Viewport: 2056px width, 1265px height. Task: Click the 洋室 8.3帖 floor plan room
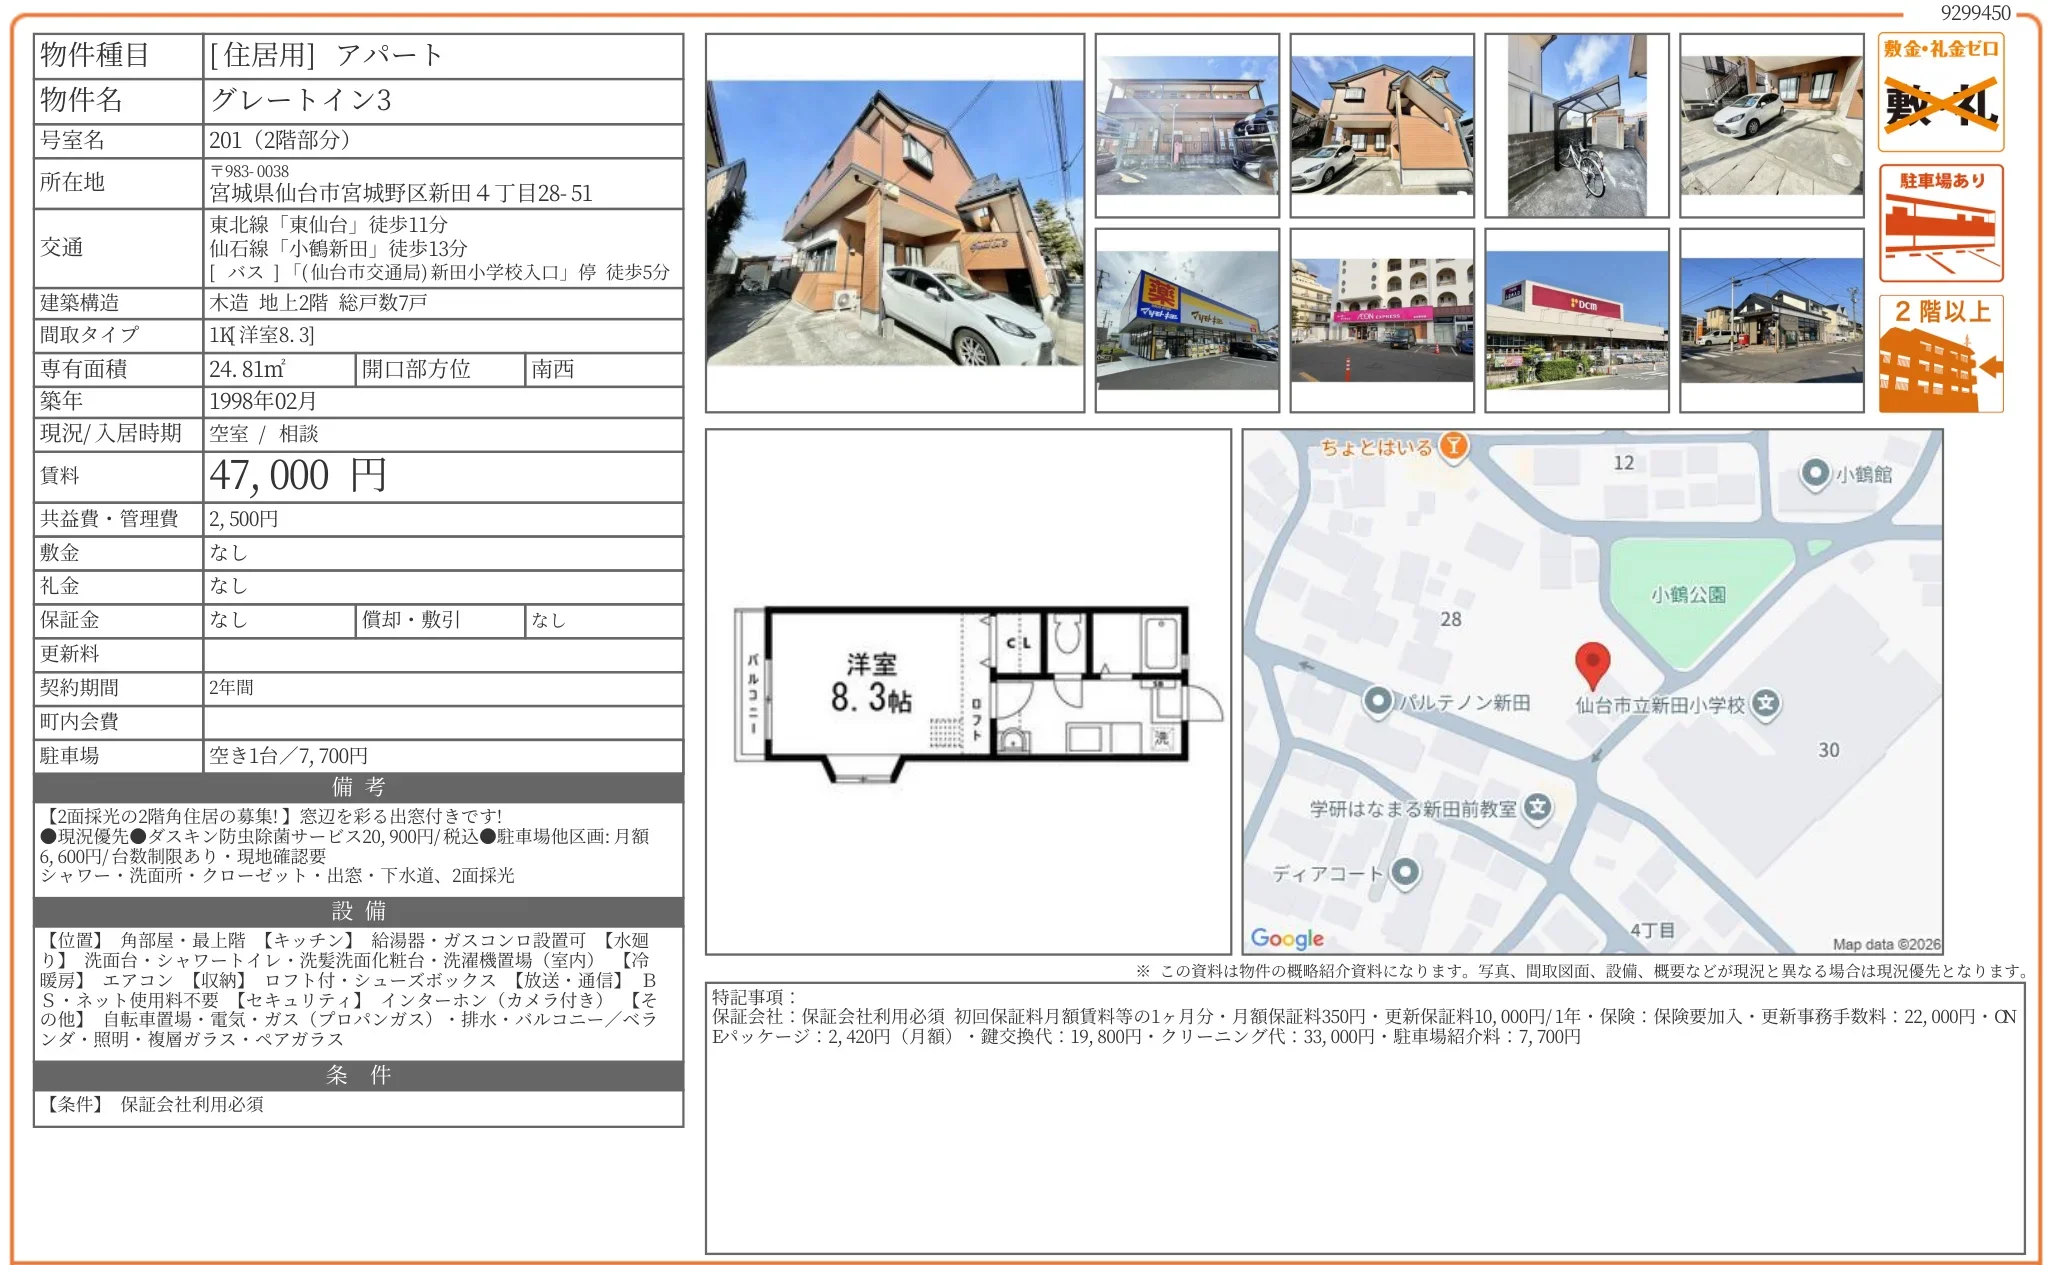pyautogui.click(x=871, y=683)
